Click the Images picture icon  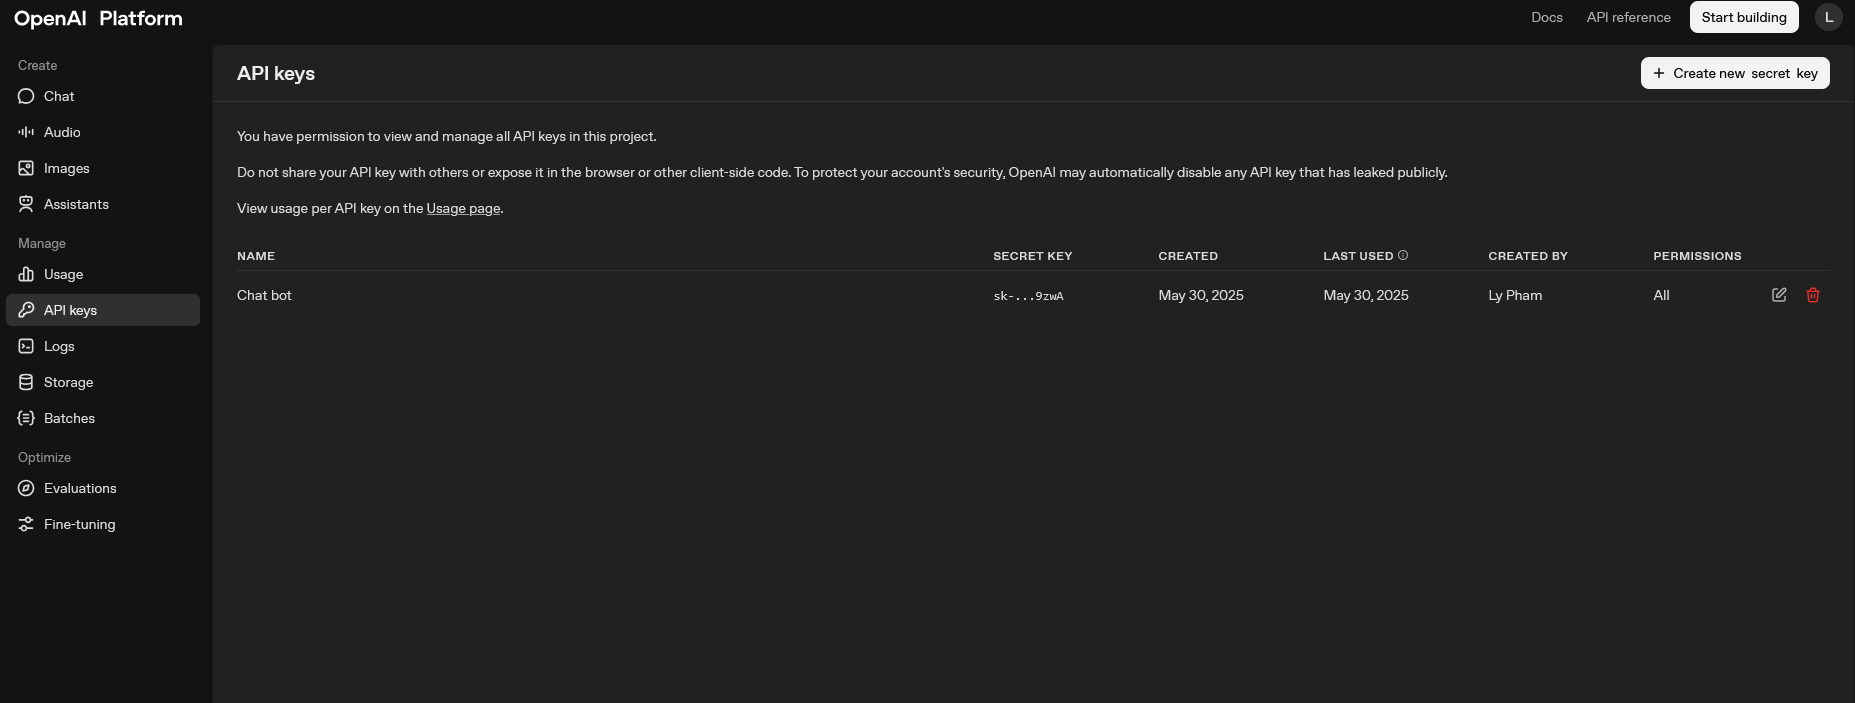(x=26, y=168)
